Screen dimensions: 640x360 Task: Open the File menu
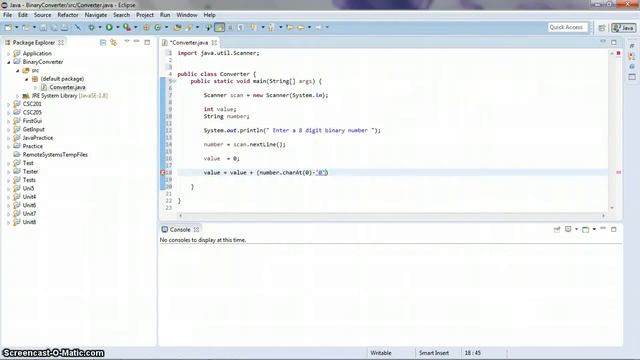(7, 15)
